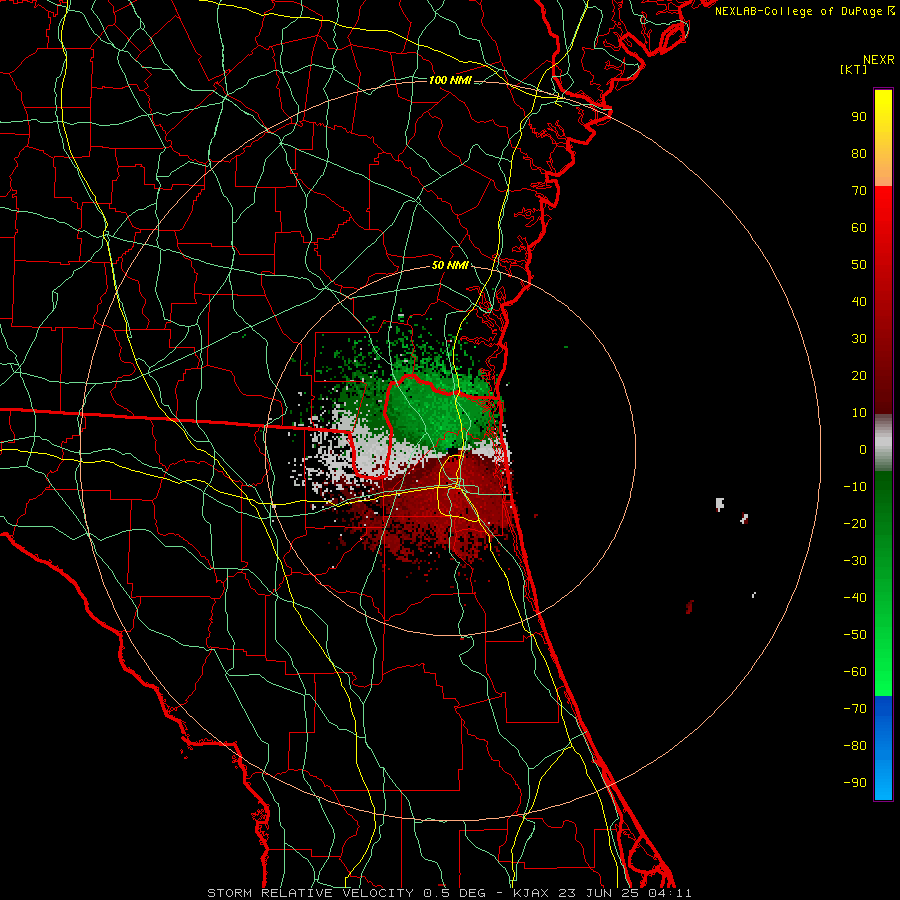Click the positive 40 scale value
The height and width of the screenshot is (900, 900).
tap(859, 302)
